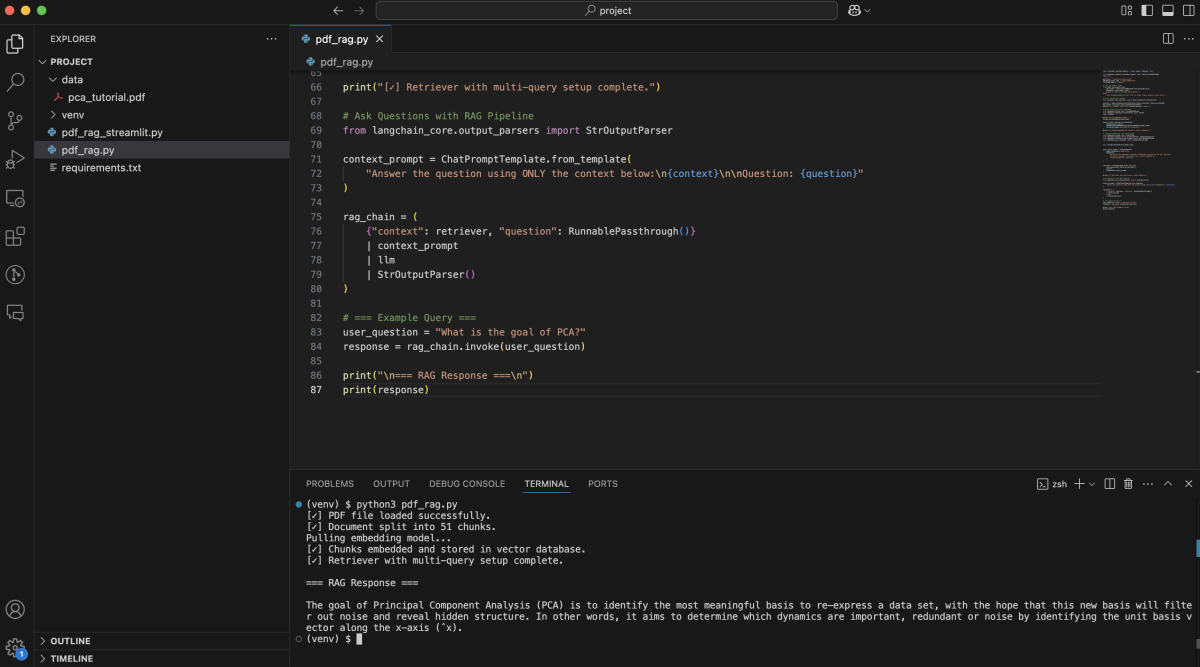Click the new terminal plus icon
Viewport: 1200px width, 667px height.
tap(1079, 484)
